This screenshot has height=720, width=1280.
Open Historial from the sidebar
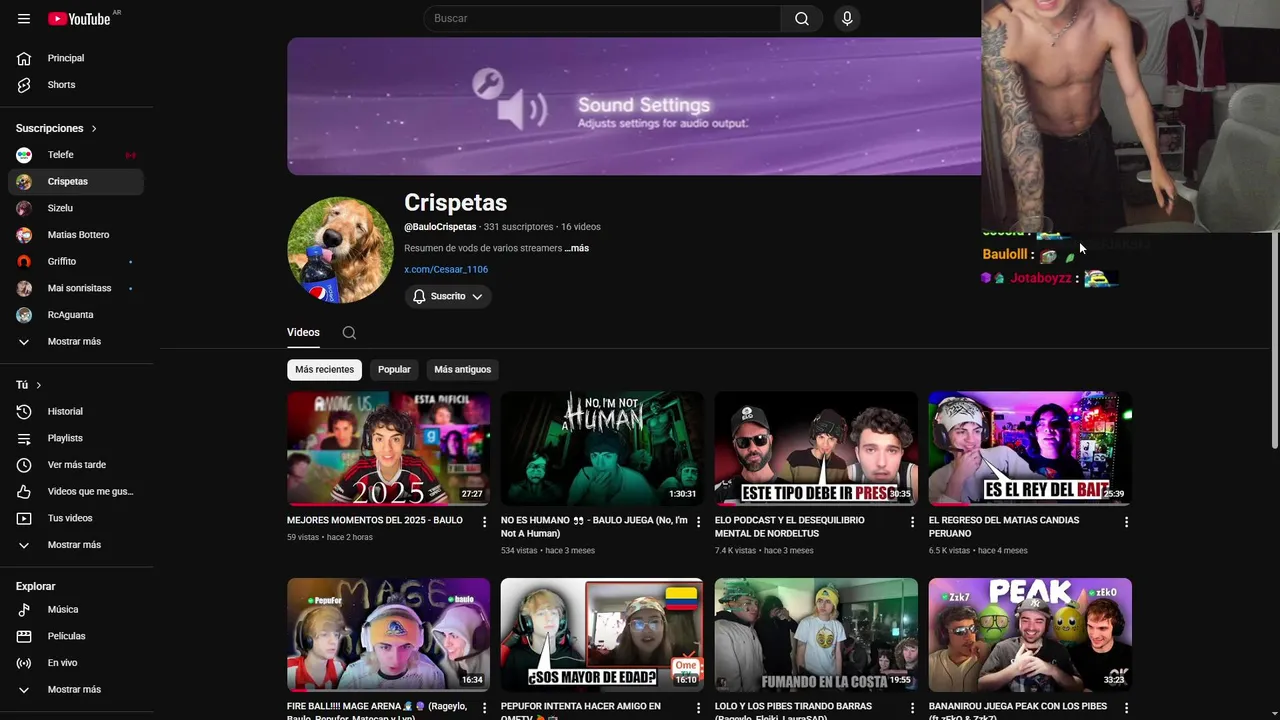76,411
